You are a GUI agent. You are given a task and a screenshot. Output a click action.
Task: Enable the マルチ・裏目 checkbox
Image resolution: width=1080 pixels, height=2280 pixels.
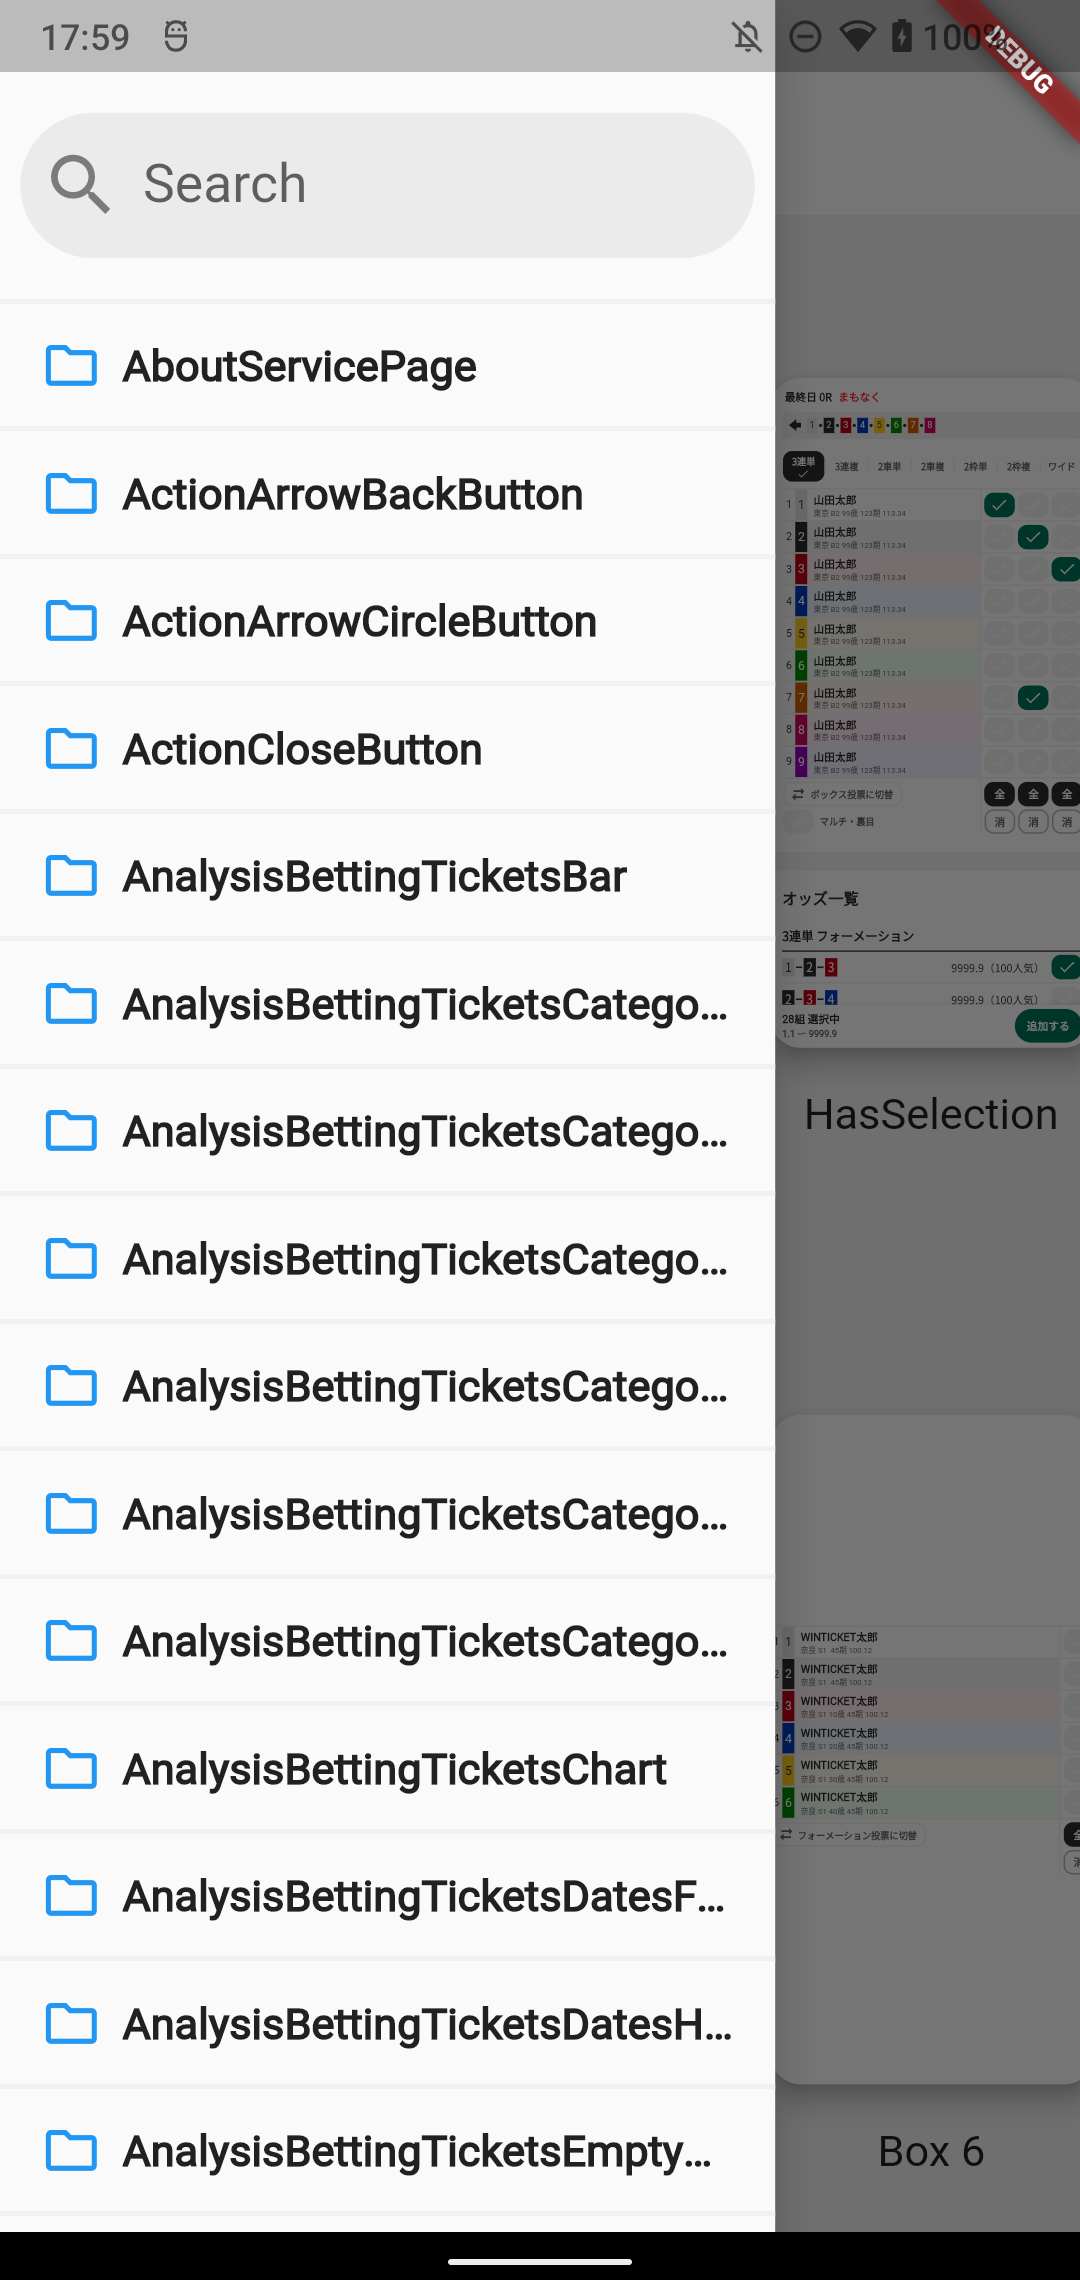coord(797,822)
